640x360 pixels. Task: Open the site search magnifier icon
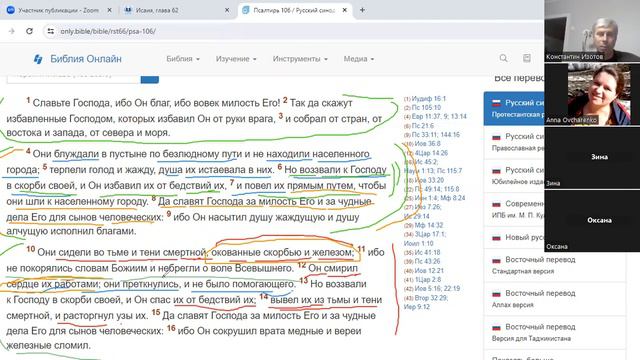pyautogui.click(x=503, y=58)
